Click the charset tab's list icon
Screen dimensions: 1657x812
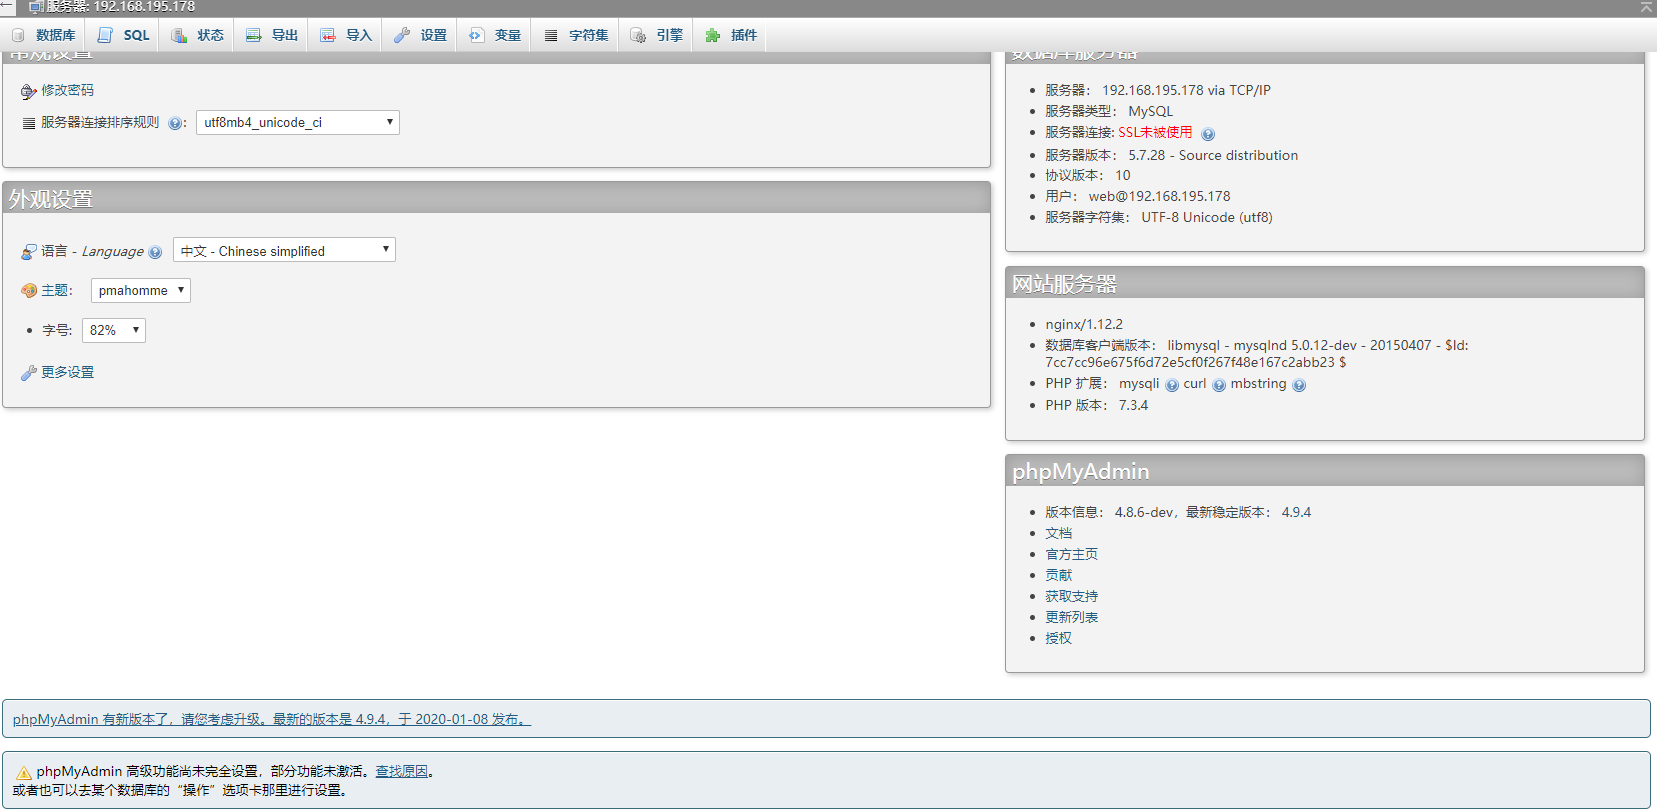point(551,35)
